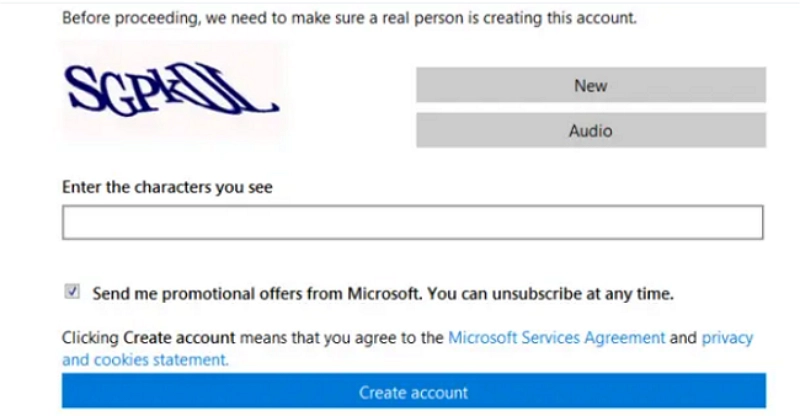Focus the CAPTCHA characters text box
The width and height of the screenshot is (800, 416).
point(412,222)
